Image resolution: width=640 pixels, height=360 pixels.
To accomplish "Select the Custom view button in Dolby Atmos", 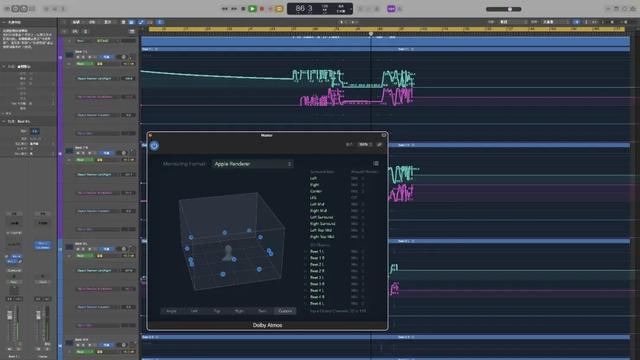I will [x=285, y=311].
